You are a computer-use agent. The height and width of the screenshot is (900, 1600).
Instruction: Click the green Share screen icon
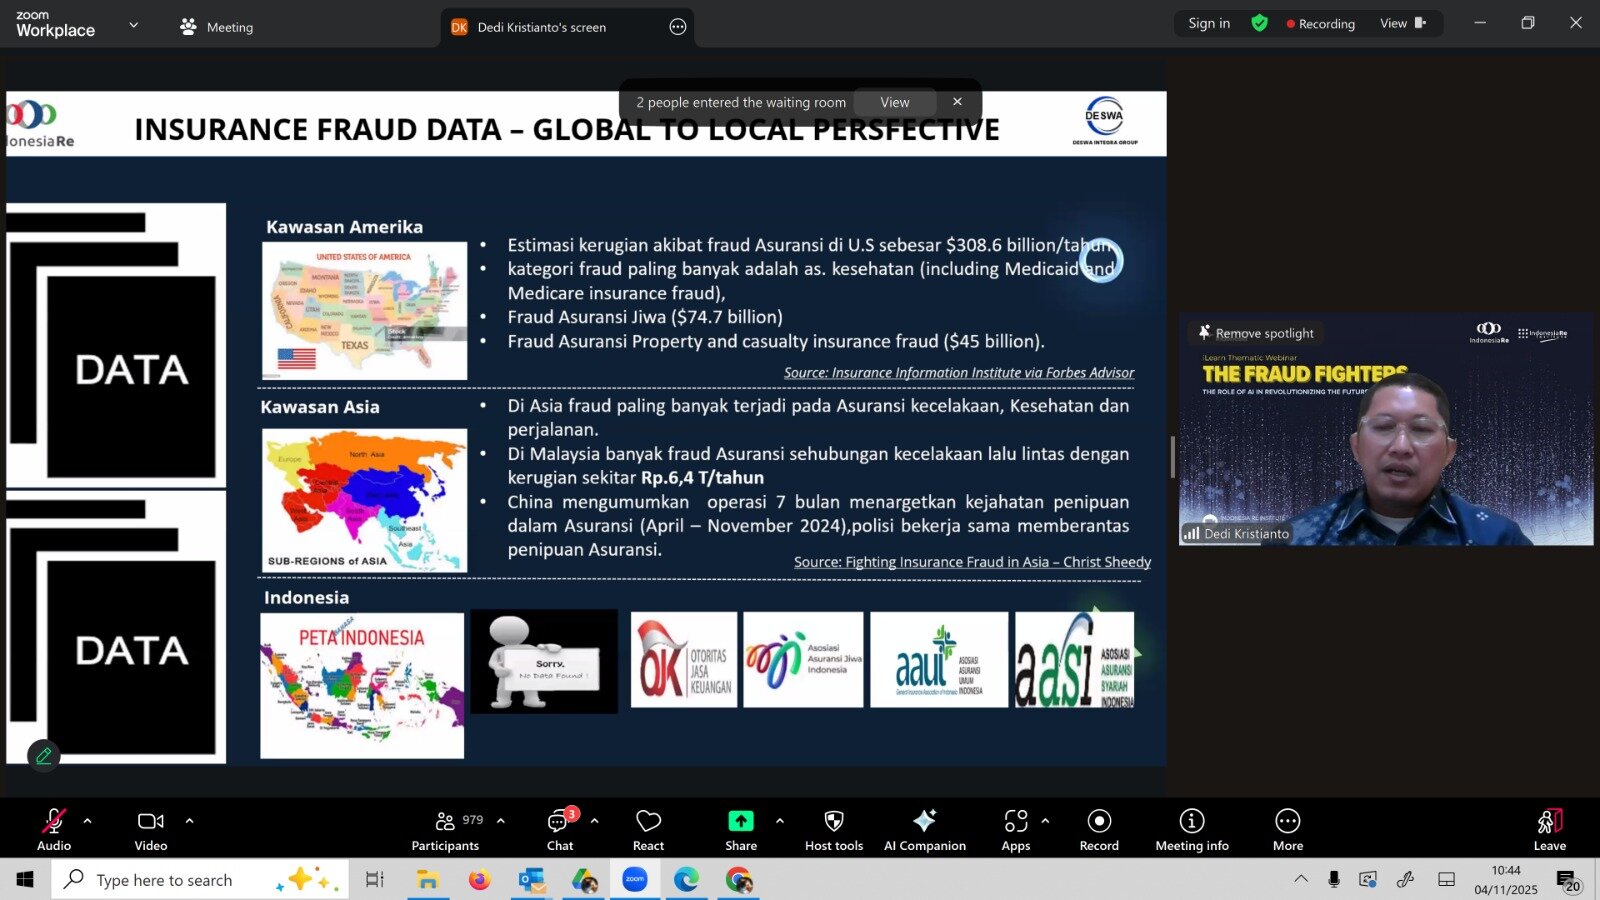[741, 821]
